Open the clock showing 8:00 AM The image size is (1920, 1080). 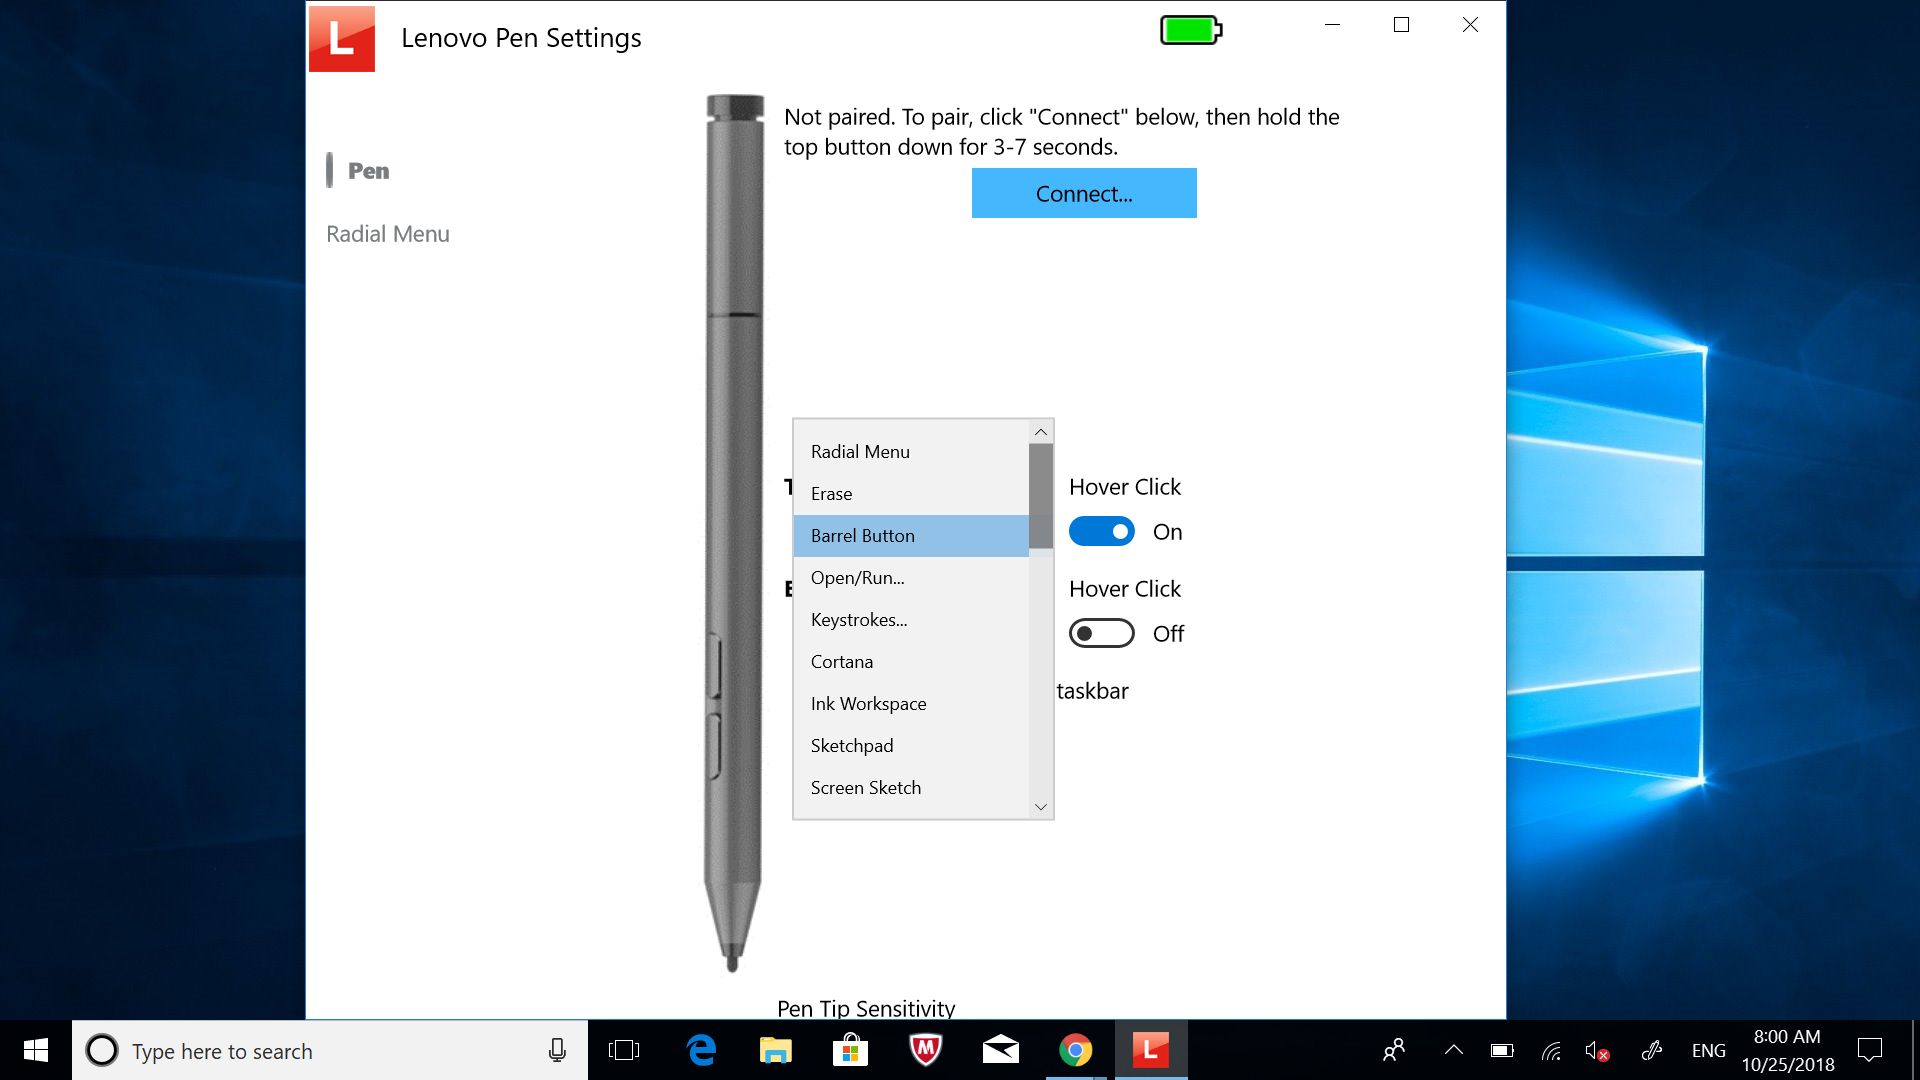1787,1051
